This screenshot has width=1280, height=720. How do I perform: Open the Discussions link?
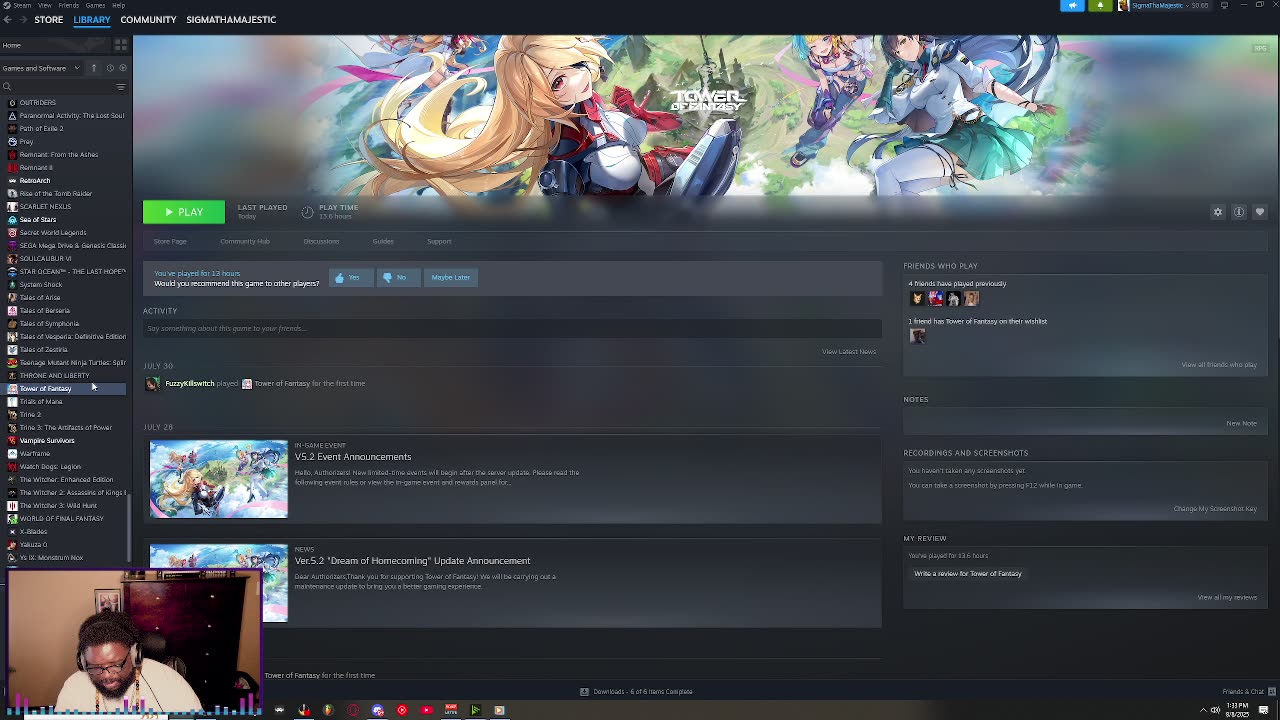[321, 241]
